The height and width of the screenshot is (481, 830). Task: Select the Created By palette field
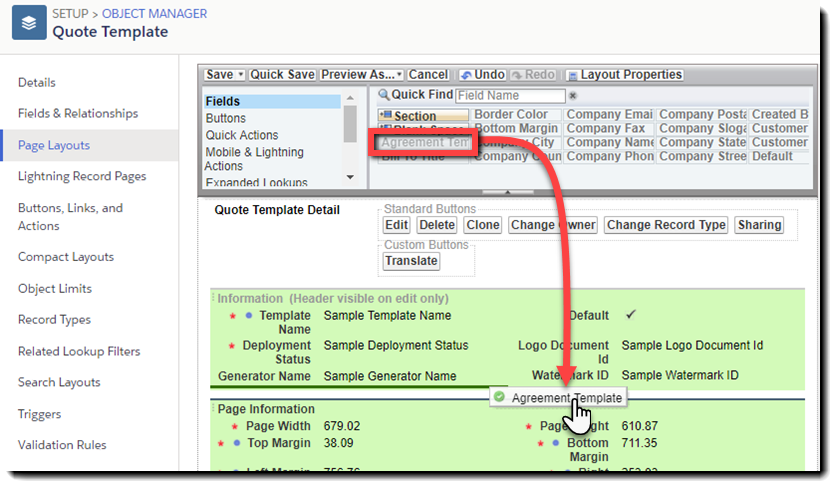[779, 114]
